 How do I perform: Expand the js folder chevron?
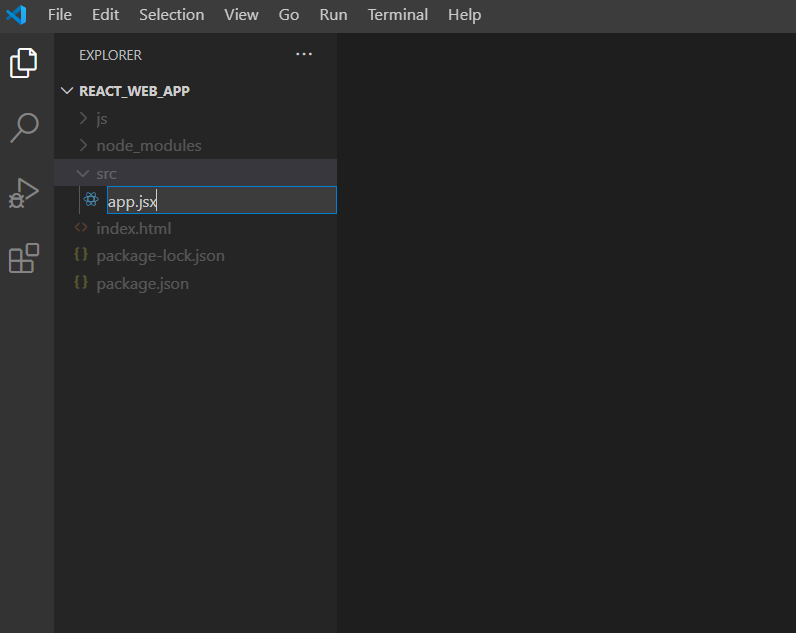83,118
